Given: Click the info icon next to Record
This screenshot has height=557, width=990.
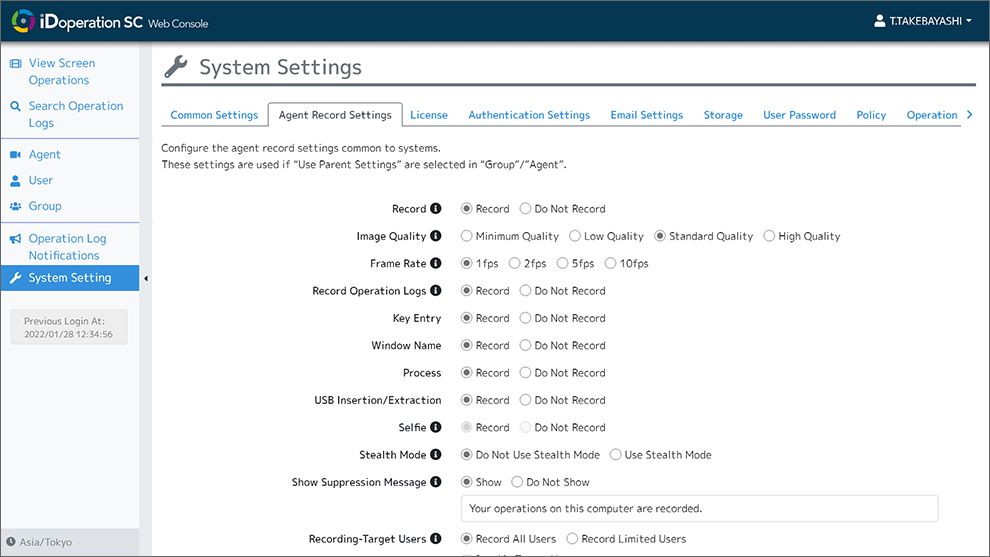Looking at the screenshot, I should click(x=436, y=208).
